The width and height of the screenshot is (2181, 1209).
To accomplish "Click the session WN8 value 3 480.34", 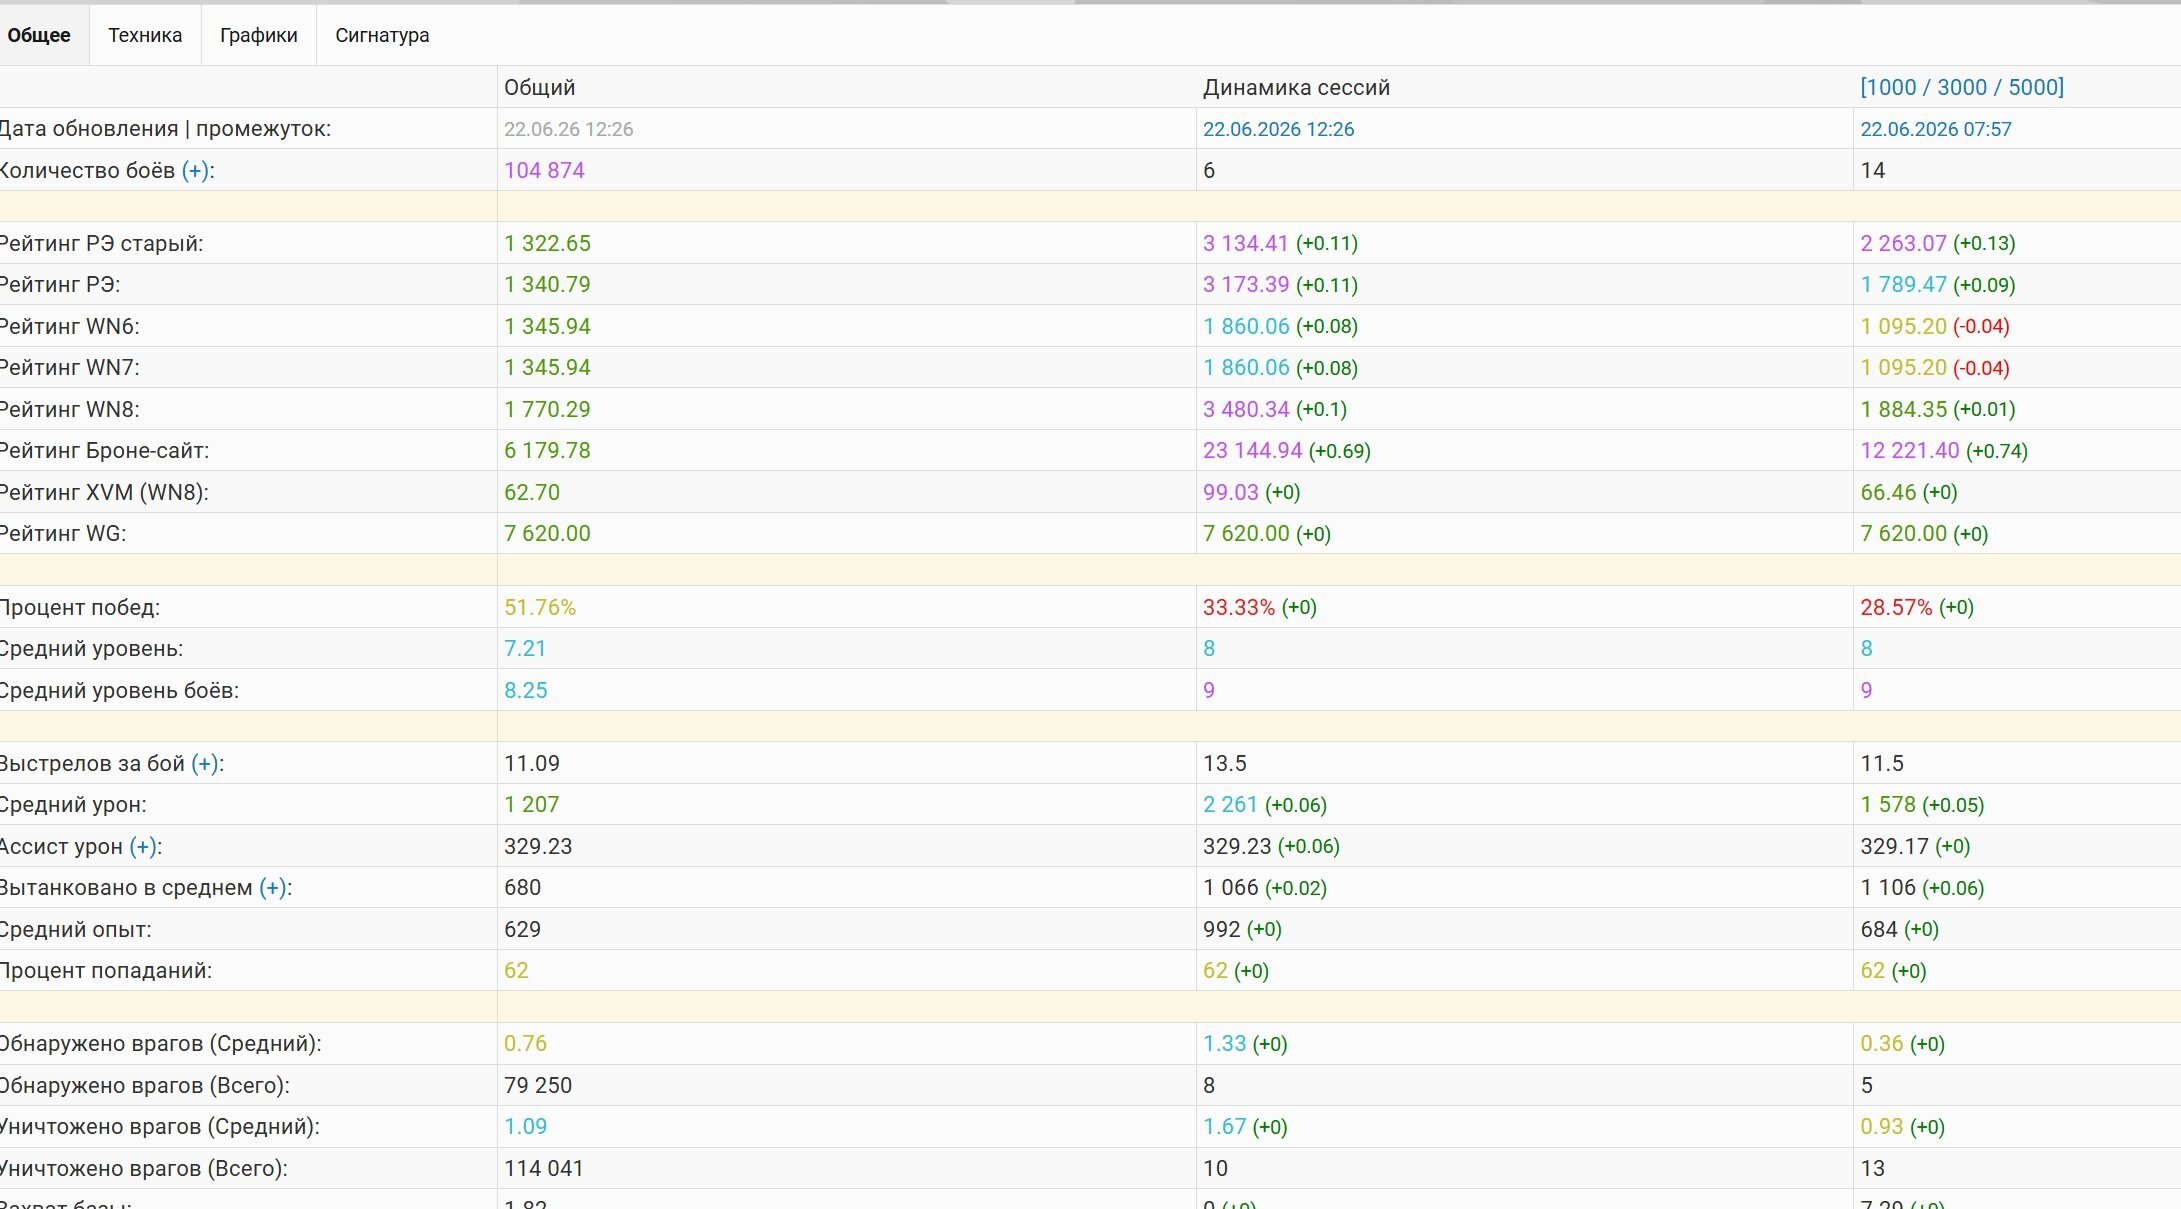I will [1246, 410].
